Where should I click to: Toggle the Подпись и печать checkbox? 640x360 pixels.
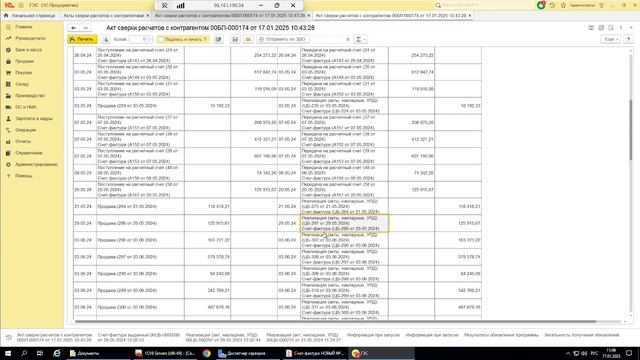161,39
